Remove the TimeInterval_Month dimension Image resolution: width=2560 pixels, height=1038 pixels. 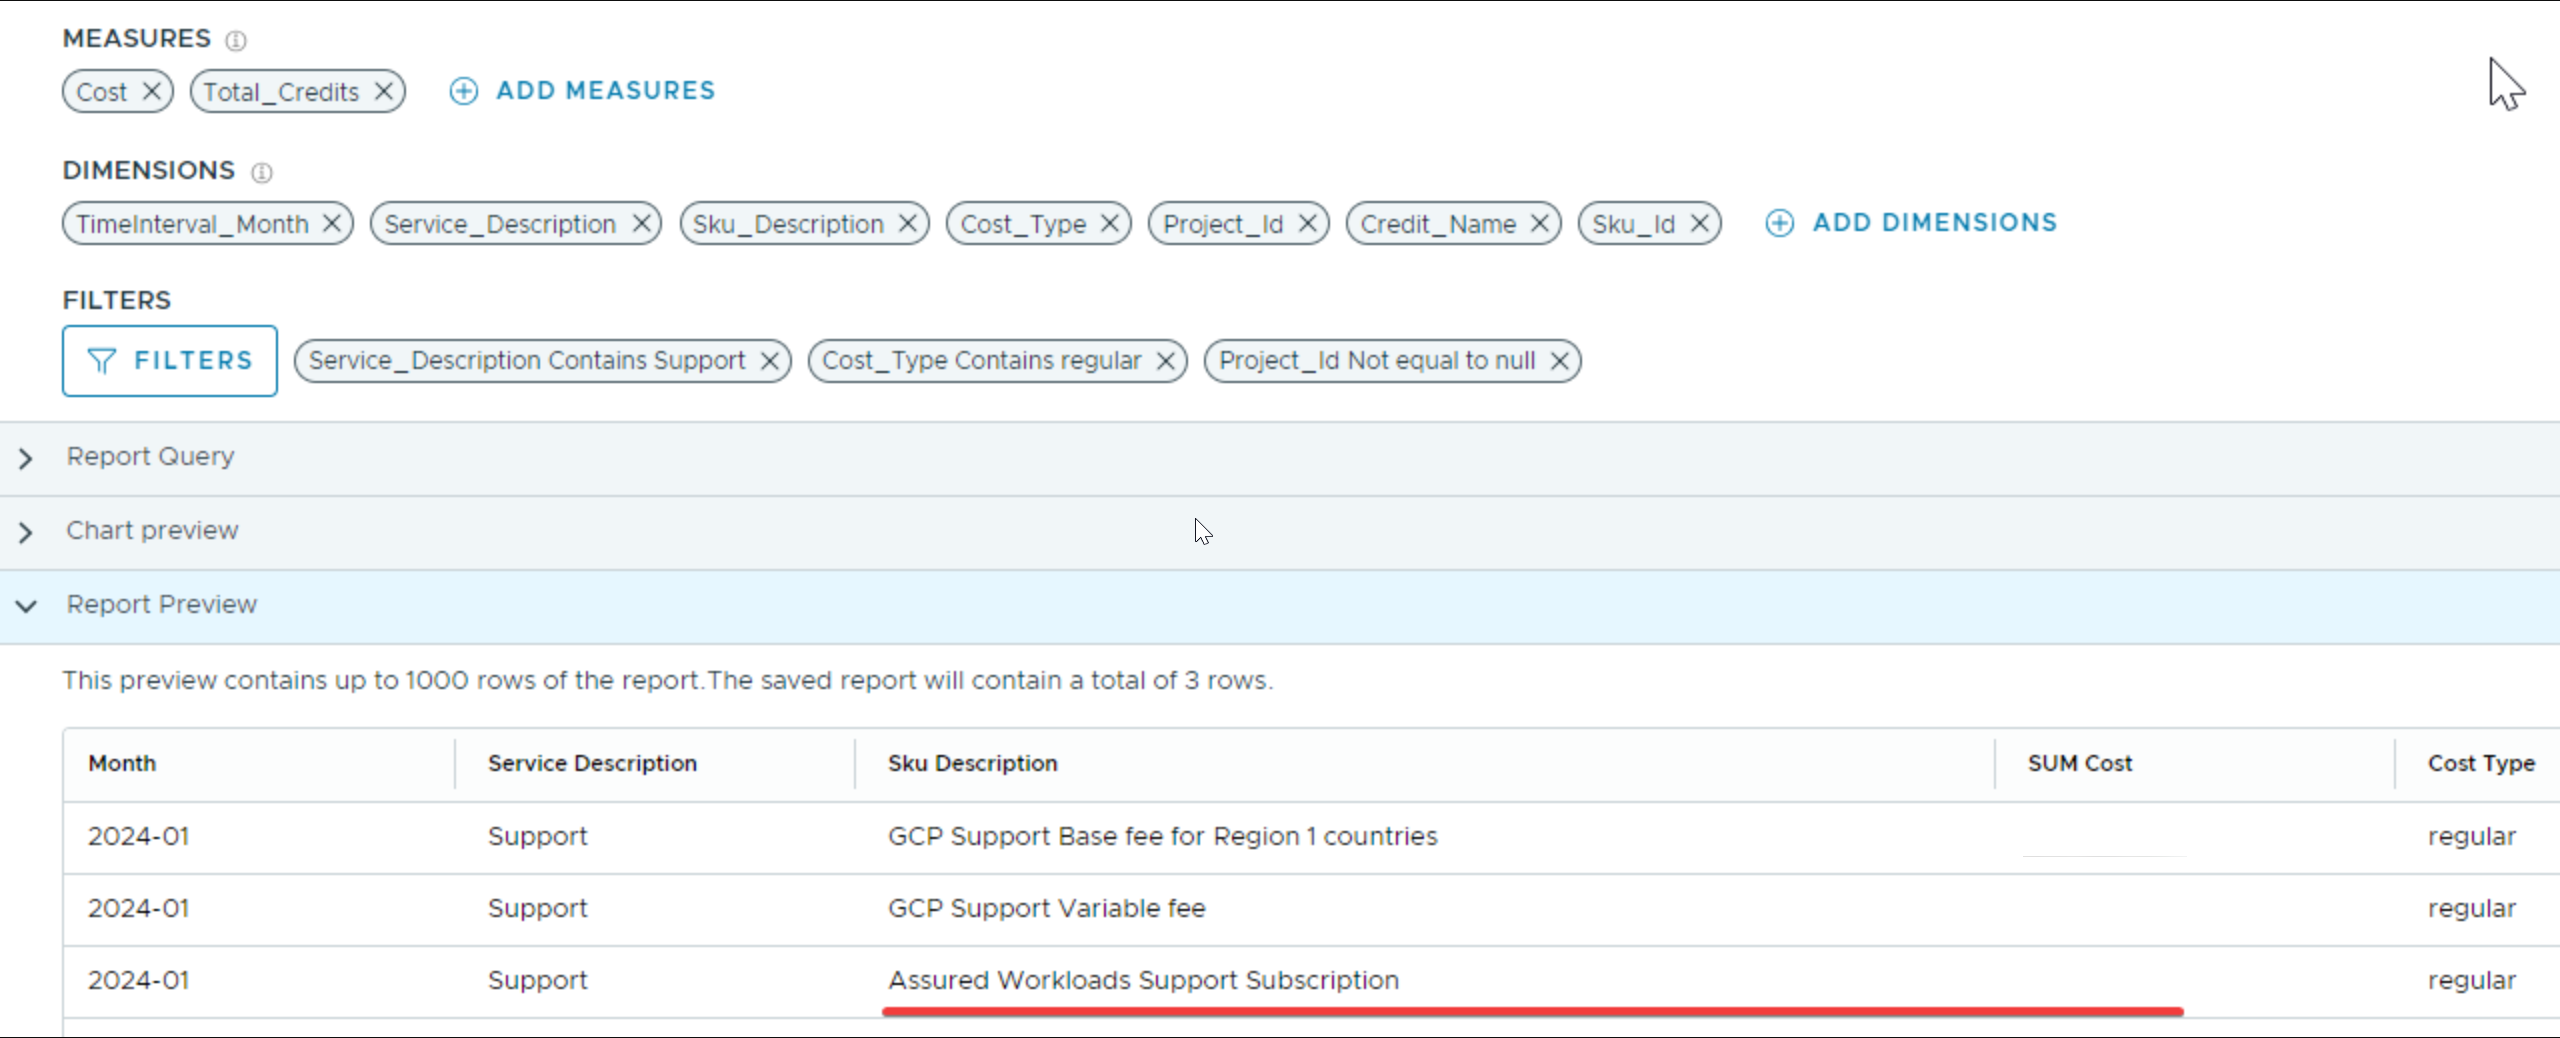[x=331, y=224]
